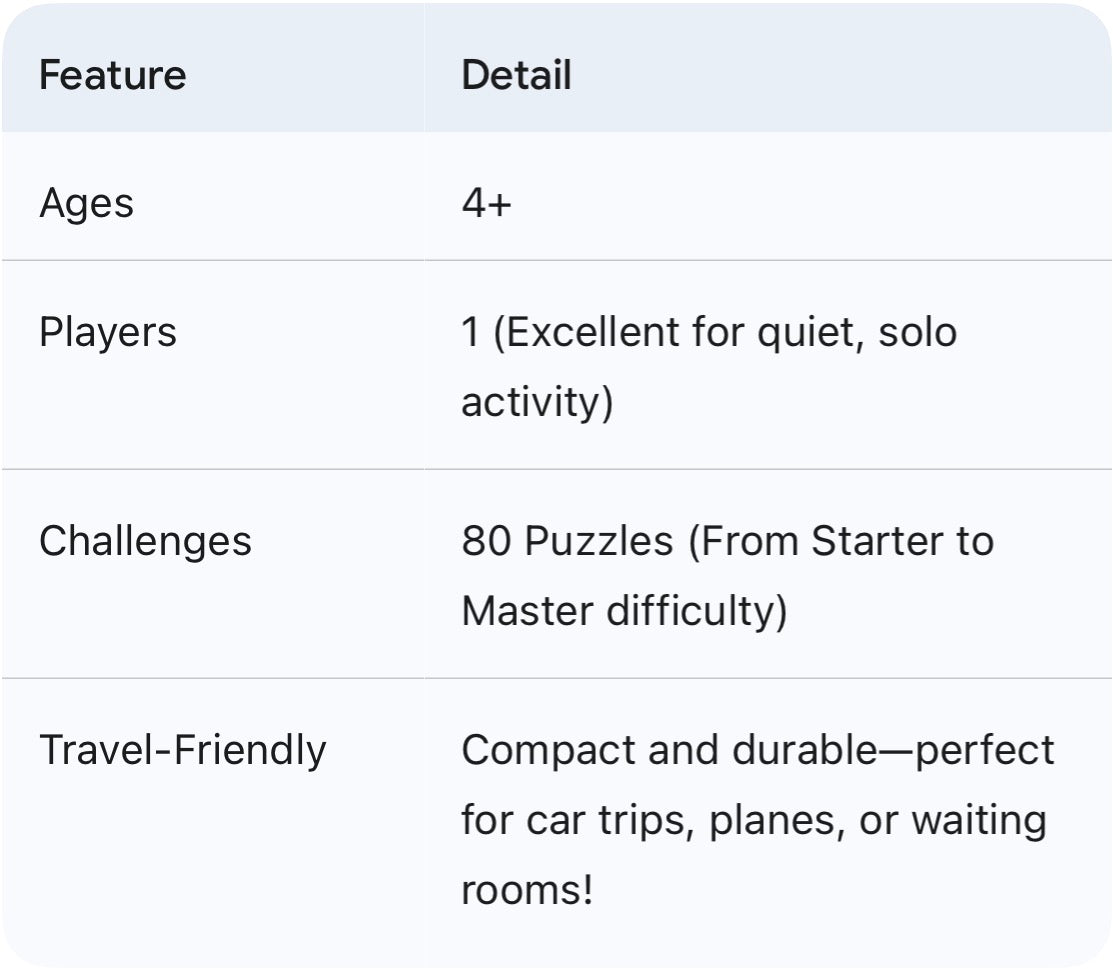
Task: Click the word activity) in Players detail
Action: point(537,402)
